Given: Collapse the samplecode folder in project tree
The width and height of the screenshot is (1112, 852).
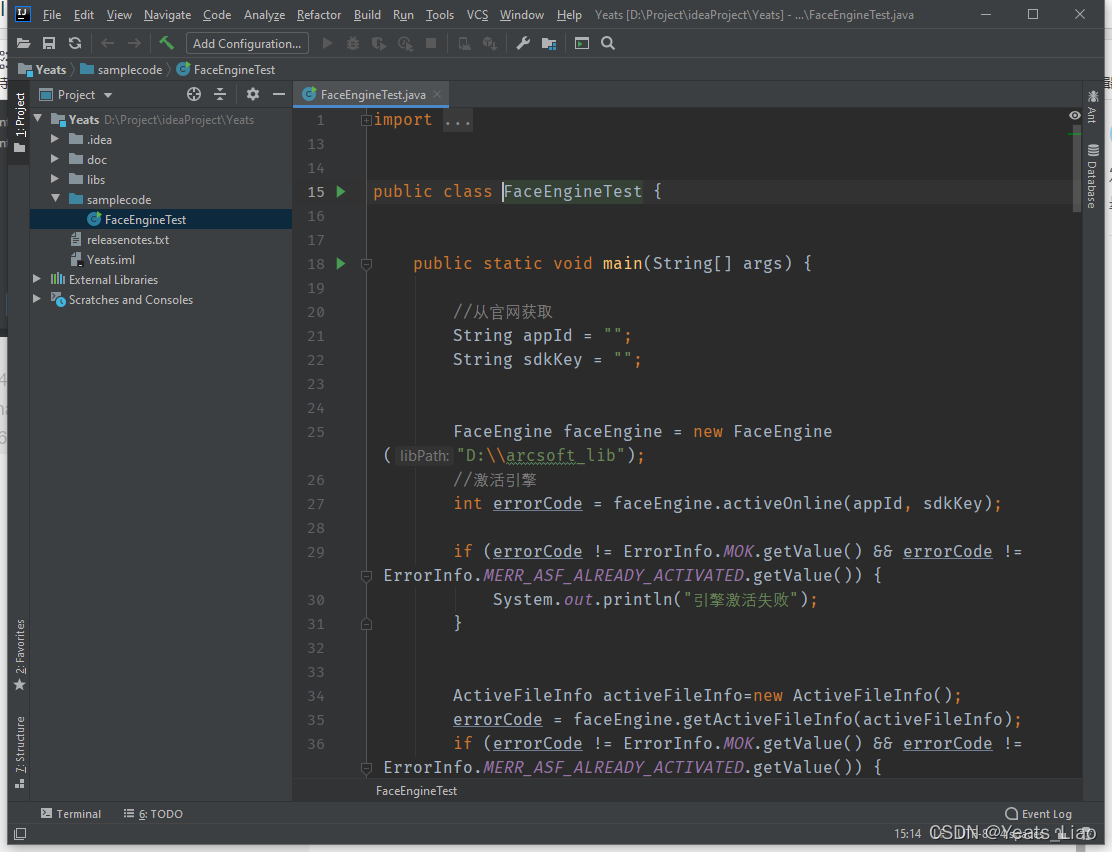Looking at the screenshot, I should pos(56,199).
